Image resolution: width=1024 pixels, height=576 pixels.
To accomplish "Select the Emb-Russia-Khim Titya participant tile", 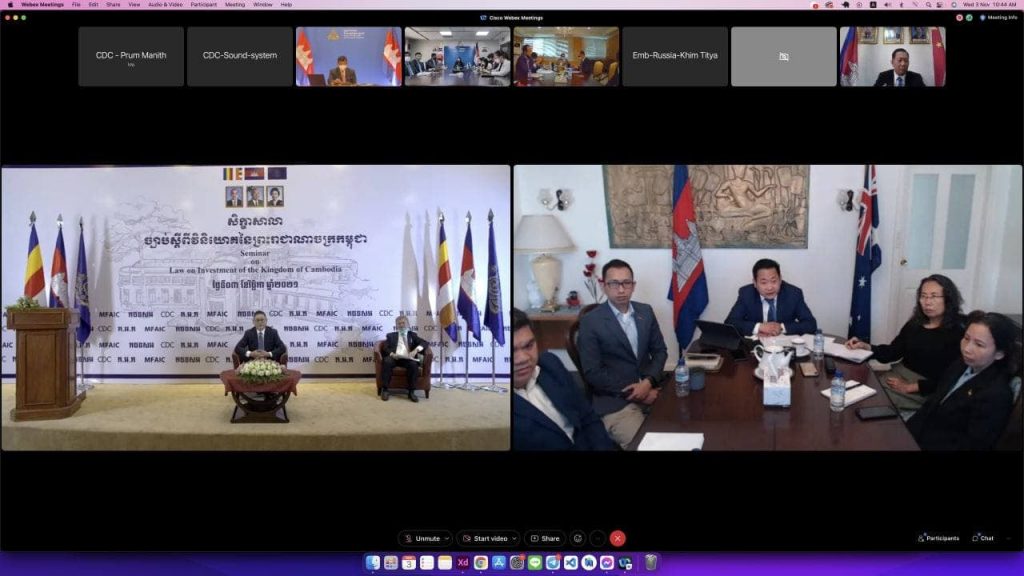I will click(674, 56).
